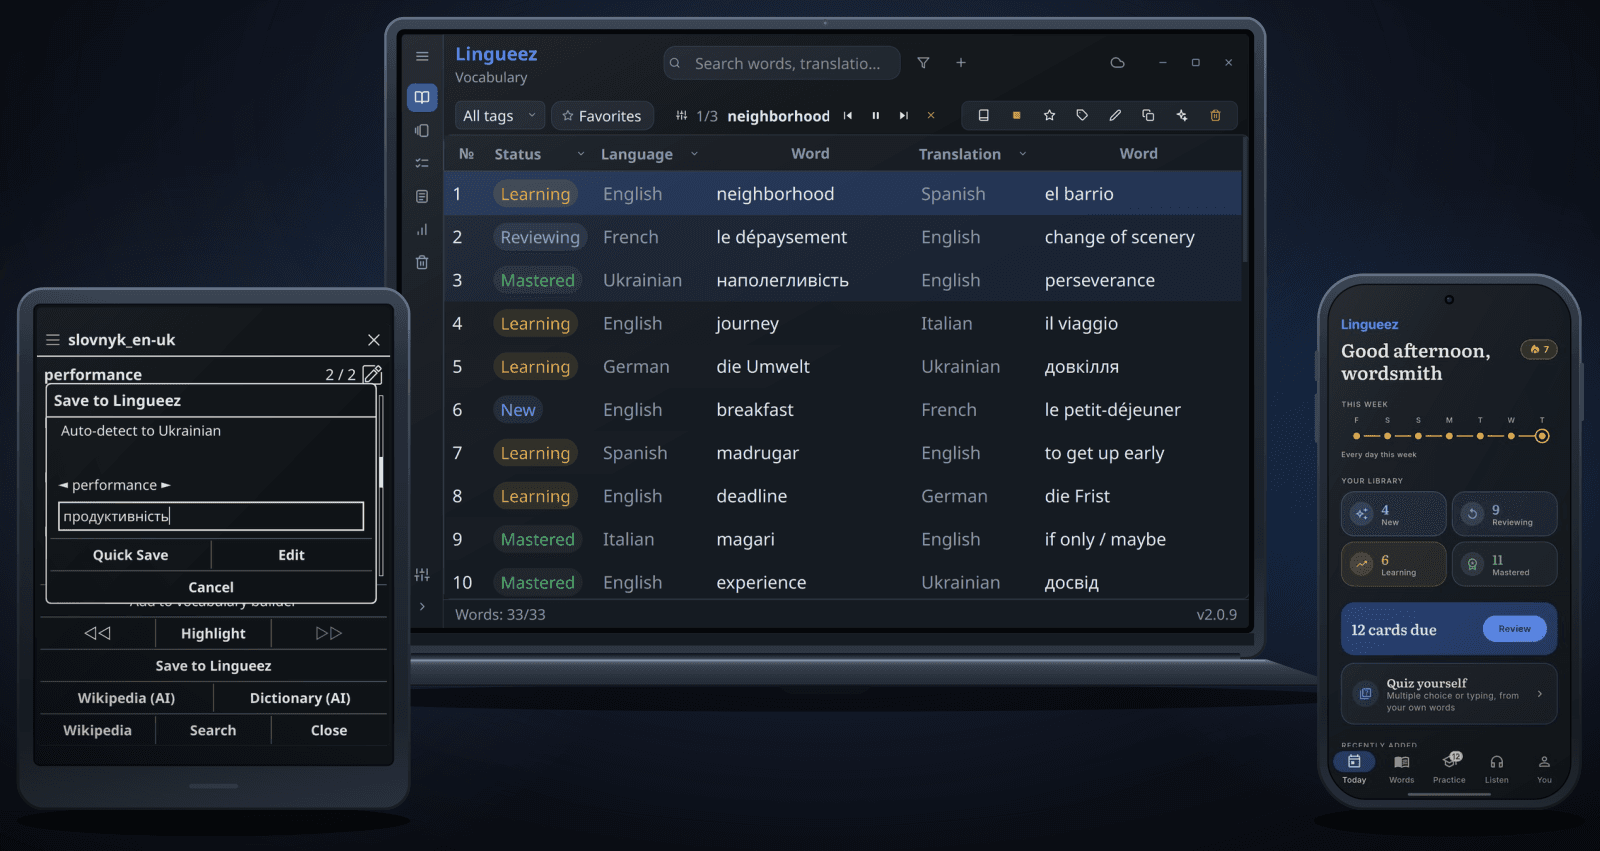Add a new word with plus icon
Viewport: 1600px width, 851px height.
[961, 63]
